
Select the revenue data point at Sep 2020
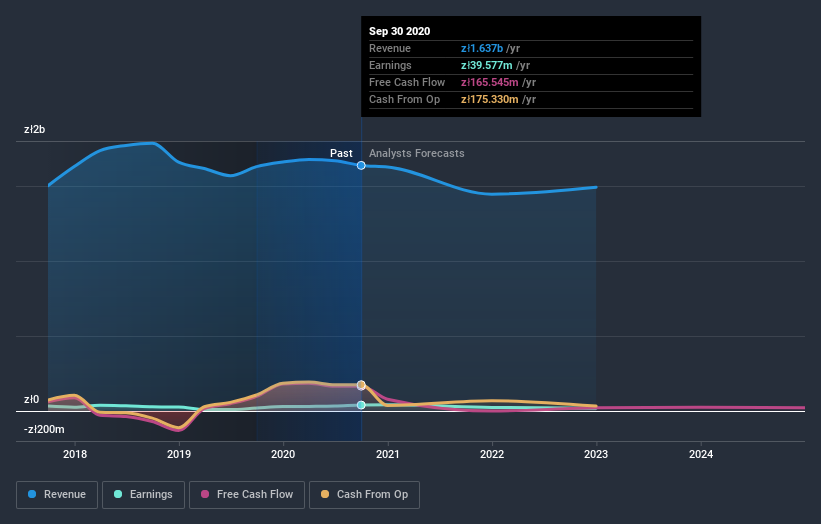click(x=361, y=165)
